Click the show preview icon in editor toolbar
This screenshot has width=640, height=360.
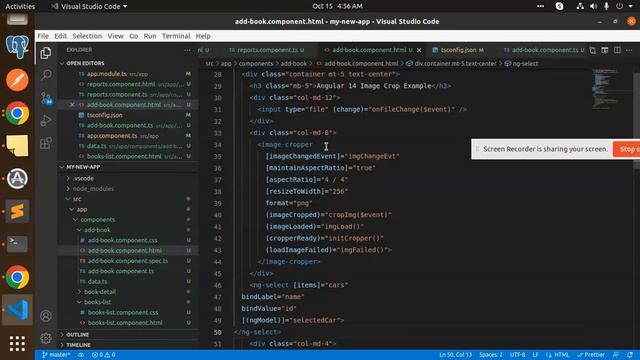coord(605,50)
